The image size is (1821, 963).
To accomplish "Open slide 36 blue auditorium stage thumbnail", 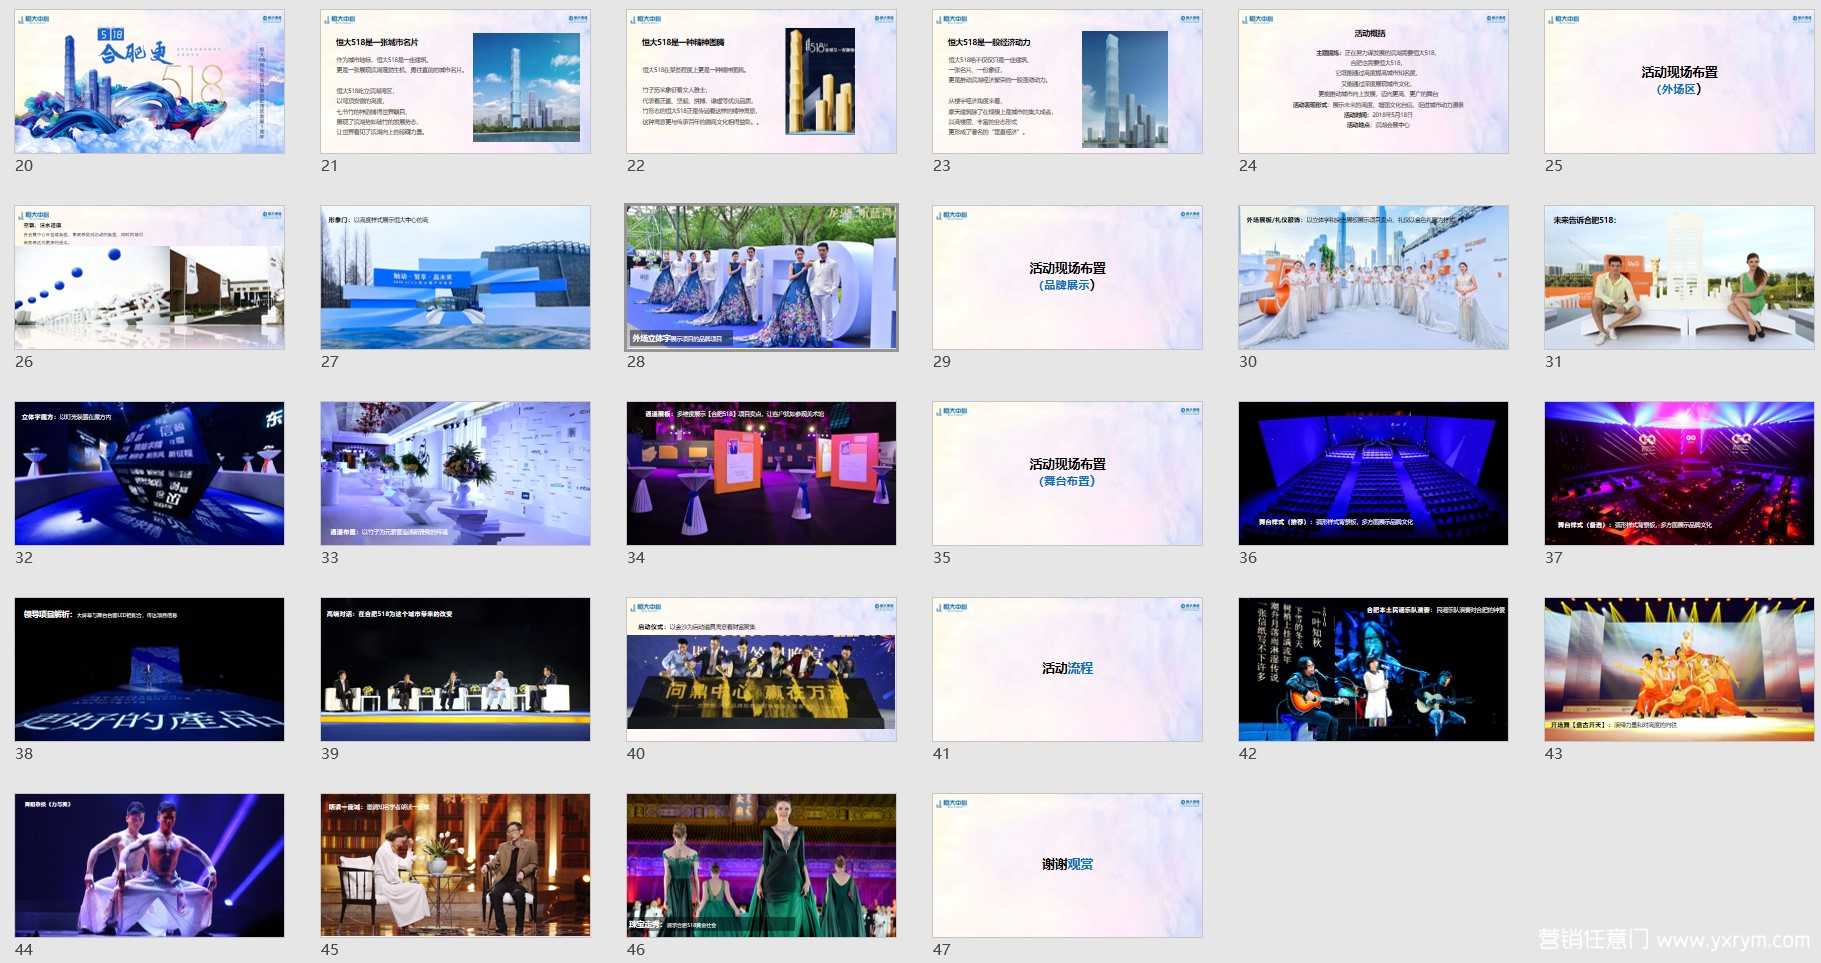I will [1374, 474].
